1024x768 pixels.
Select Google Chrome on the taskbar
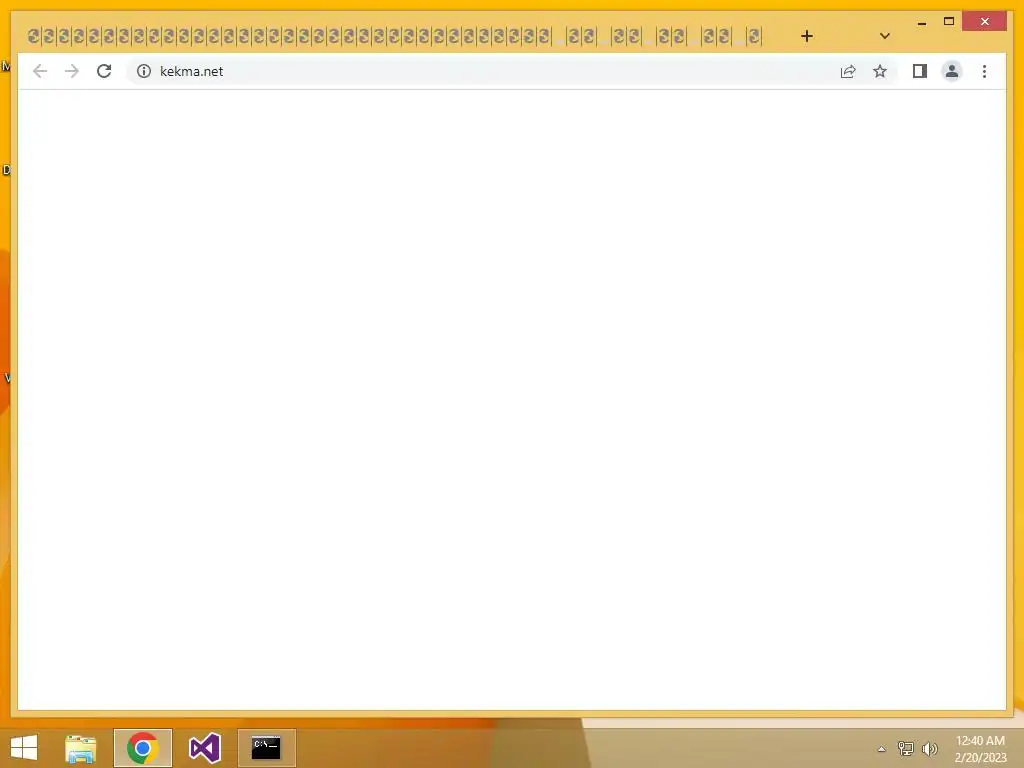(143, 748)
